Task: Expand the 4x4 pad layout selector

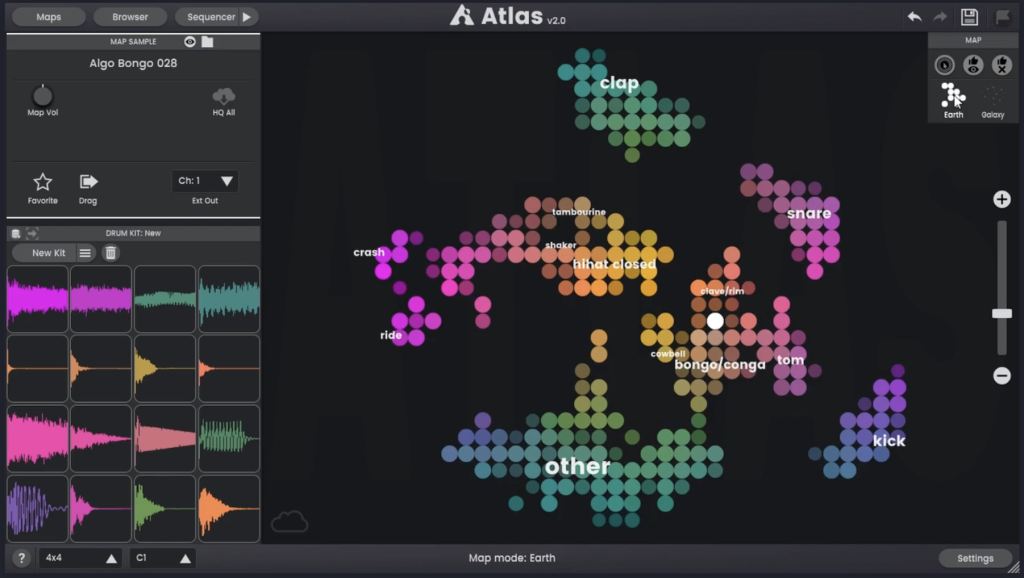Action: (x=78, y=558)
